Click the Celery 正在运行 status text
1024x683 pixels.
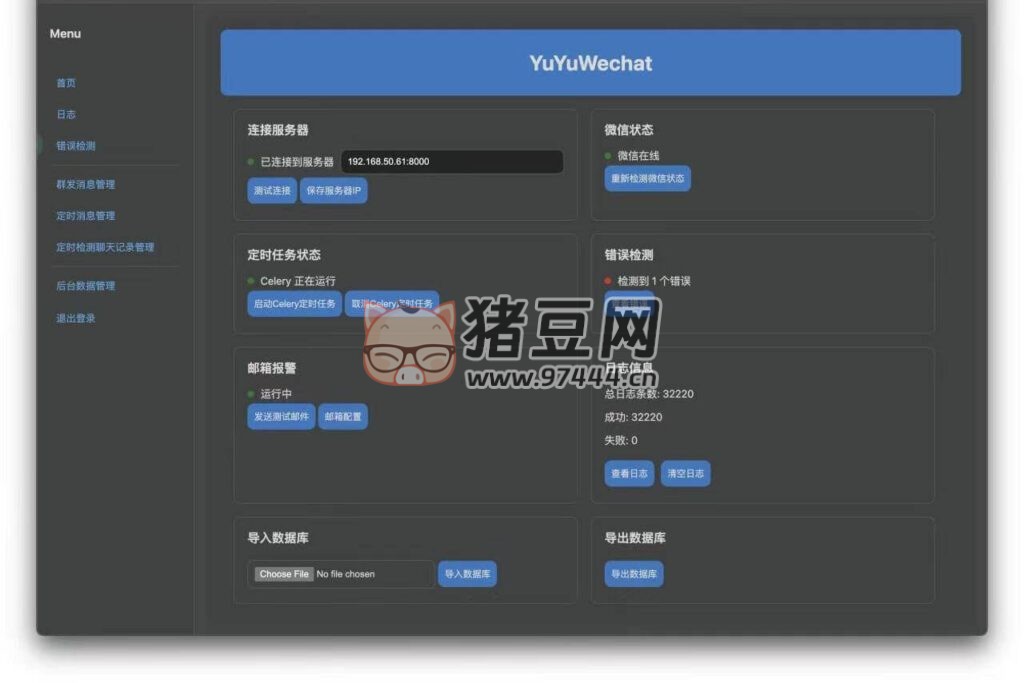[x=298, y=281]
